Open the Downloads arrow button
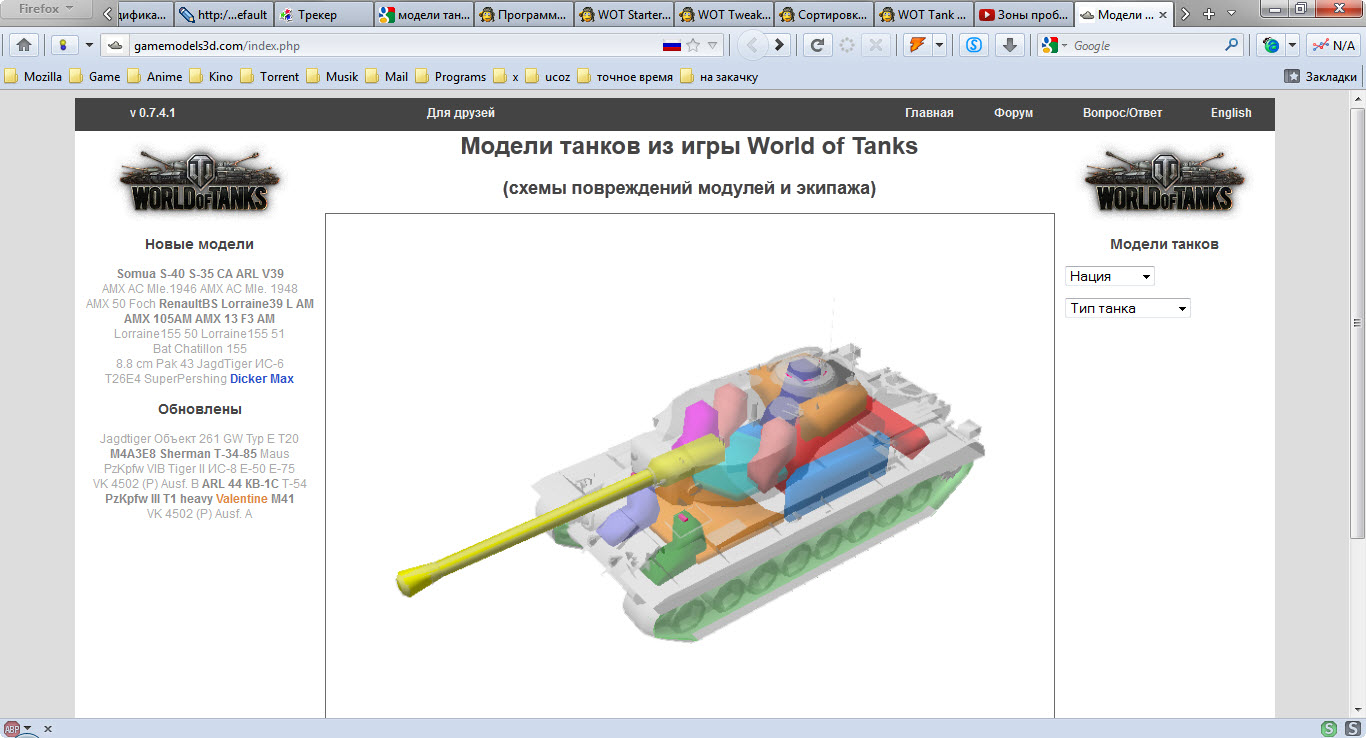The height and width of the screenshot is (738, 1366). tap(1009, 45)
